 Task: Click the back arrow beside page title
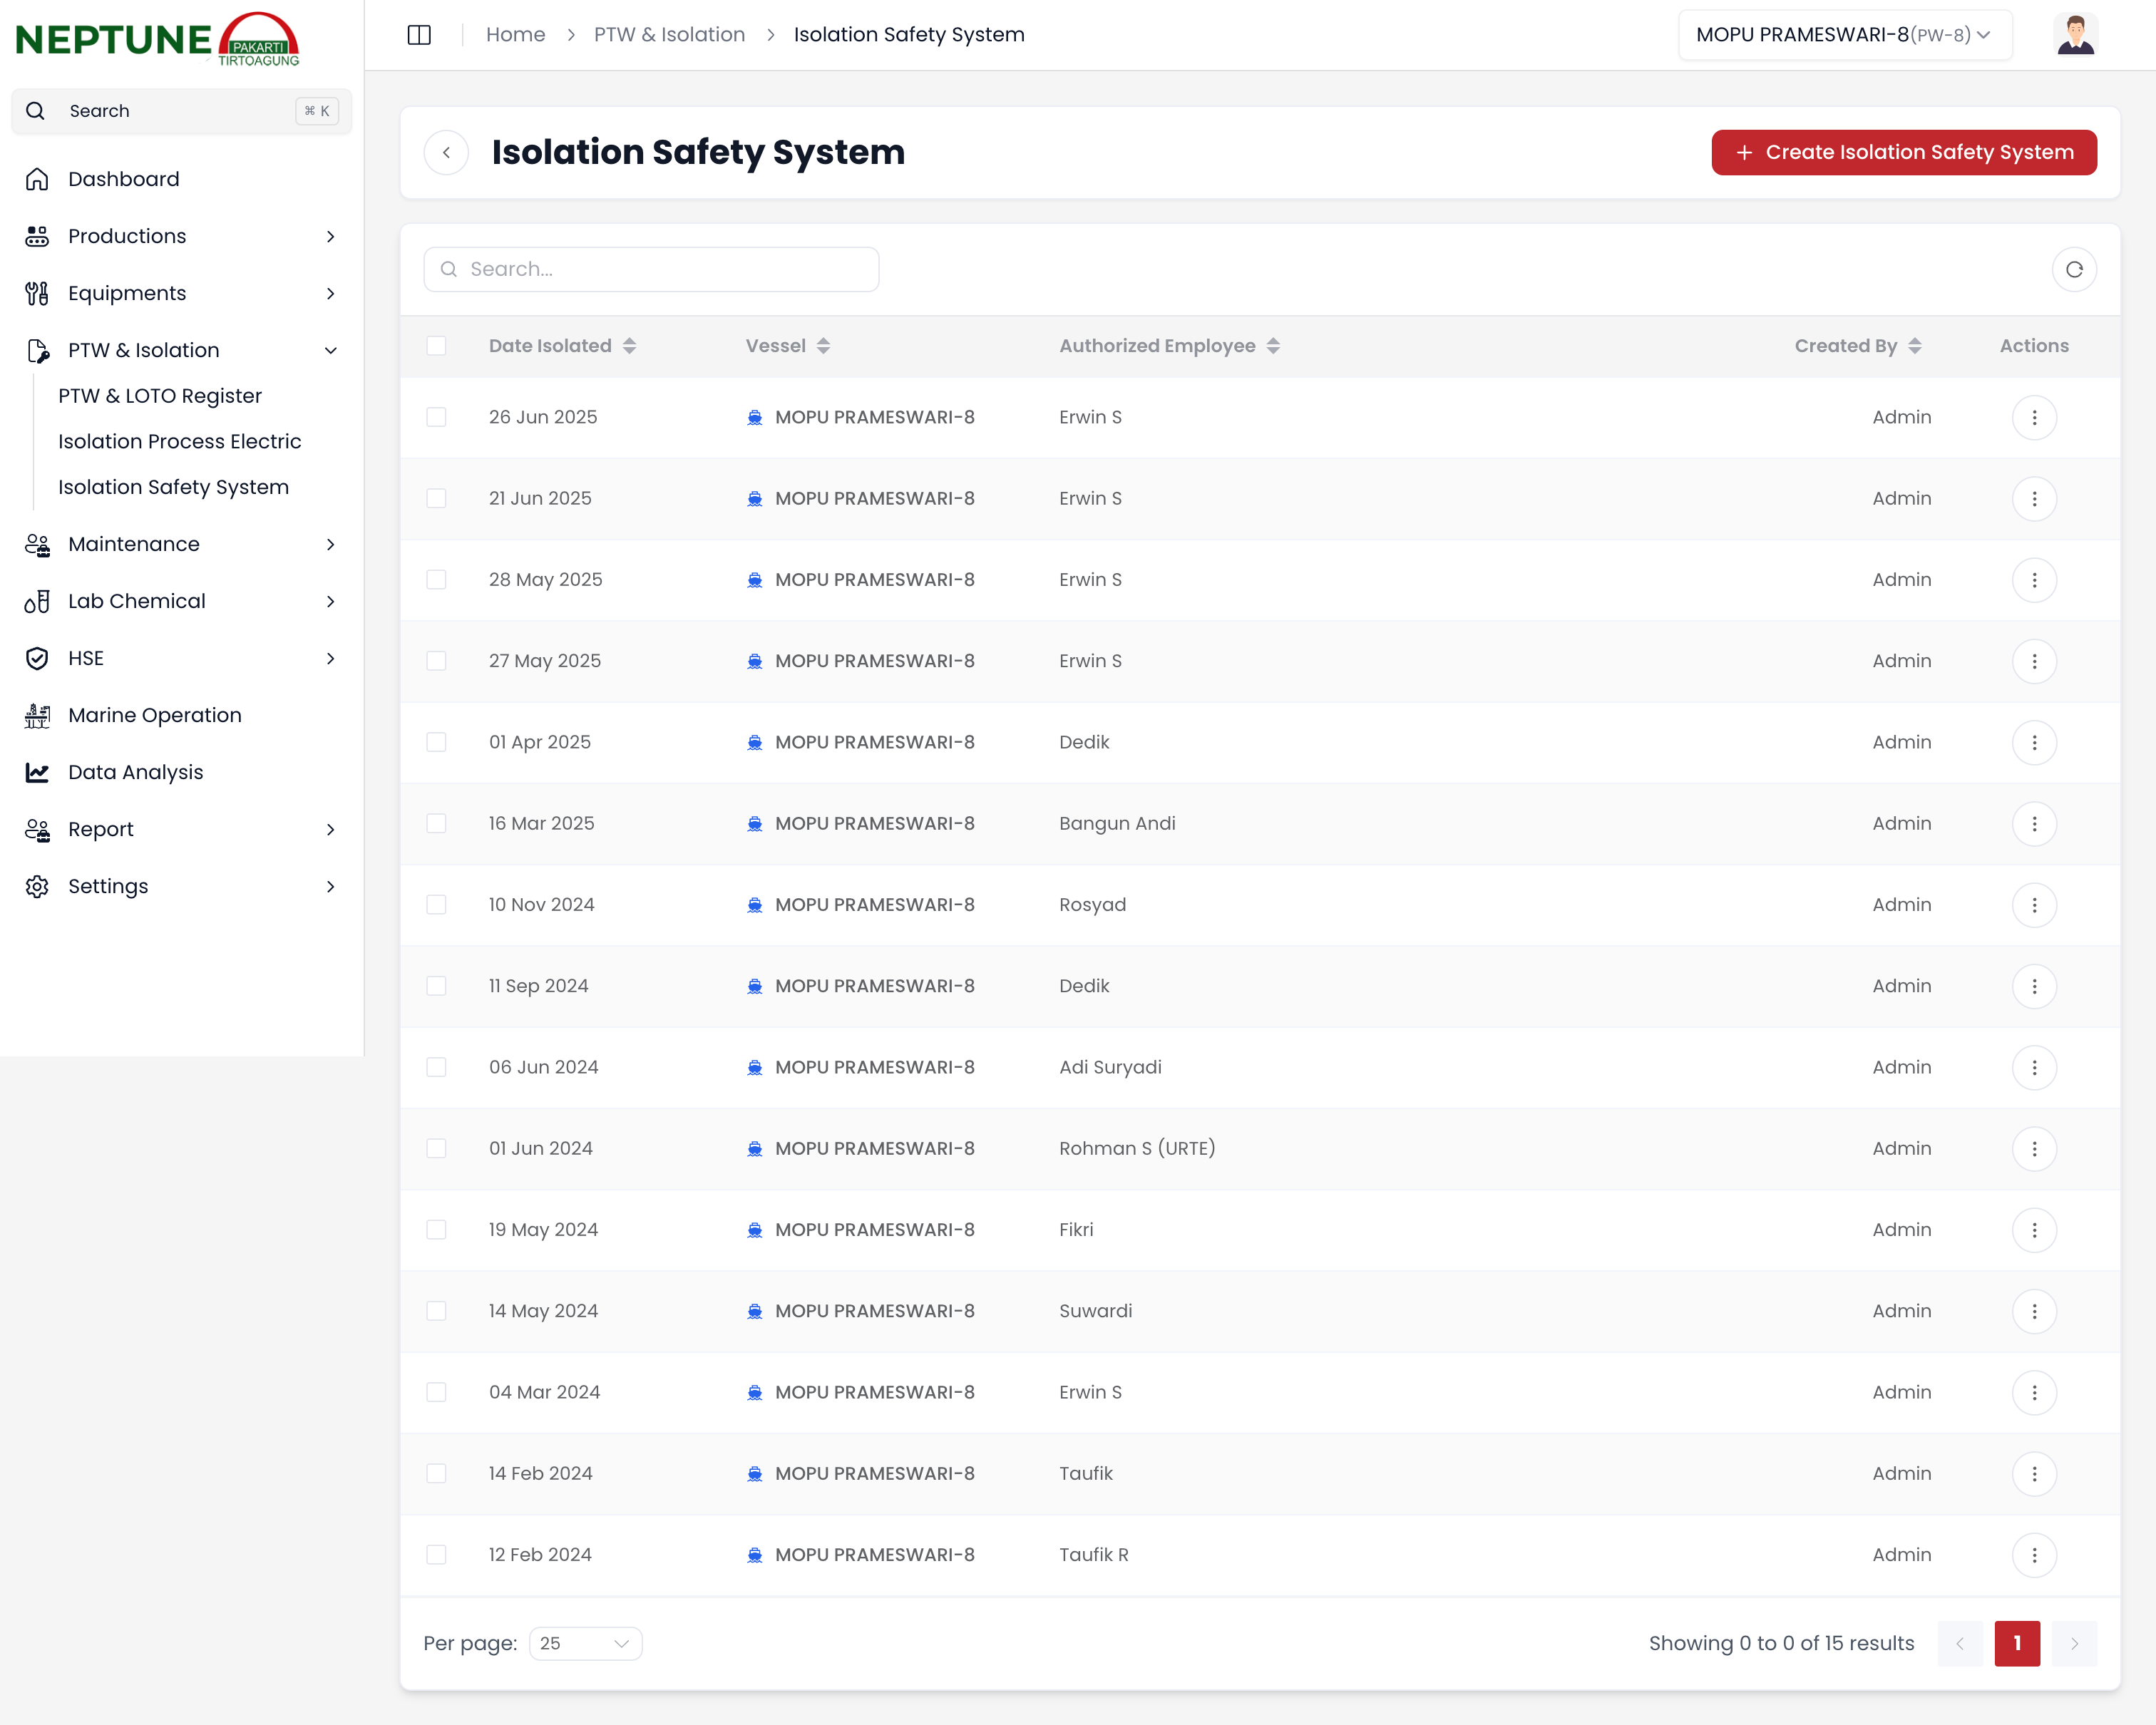click(x=446, y=152)
